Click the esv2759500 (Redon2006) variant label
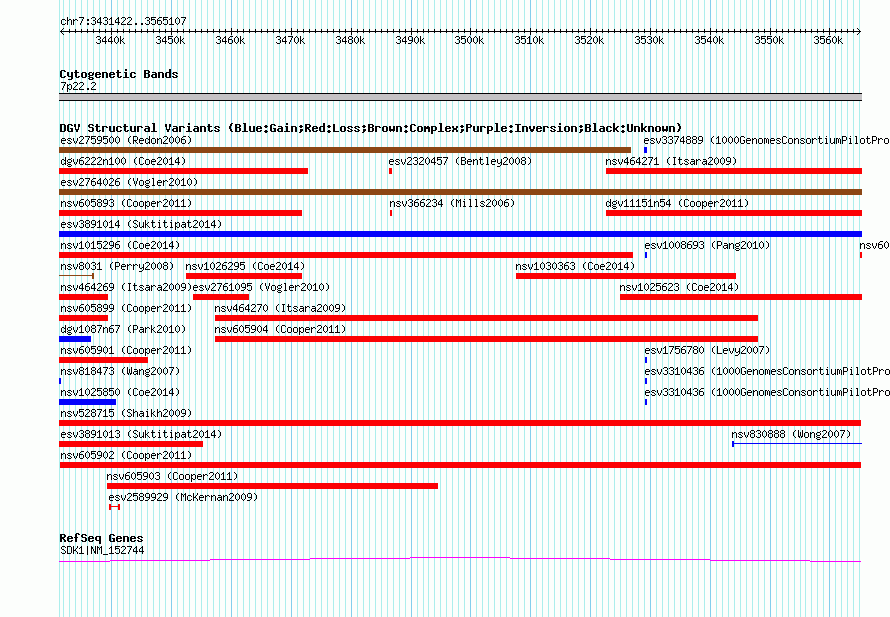 (126, 140)
